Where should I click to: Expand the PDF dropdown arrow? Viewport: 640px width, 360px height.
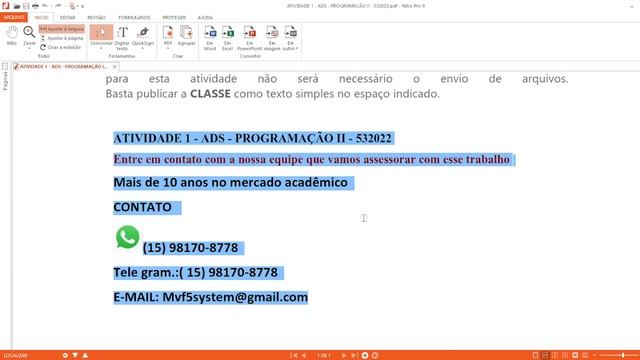[x=168, y=49]
